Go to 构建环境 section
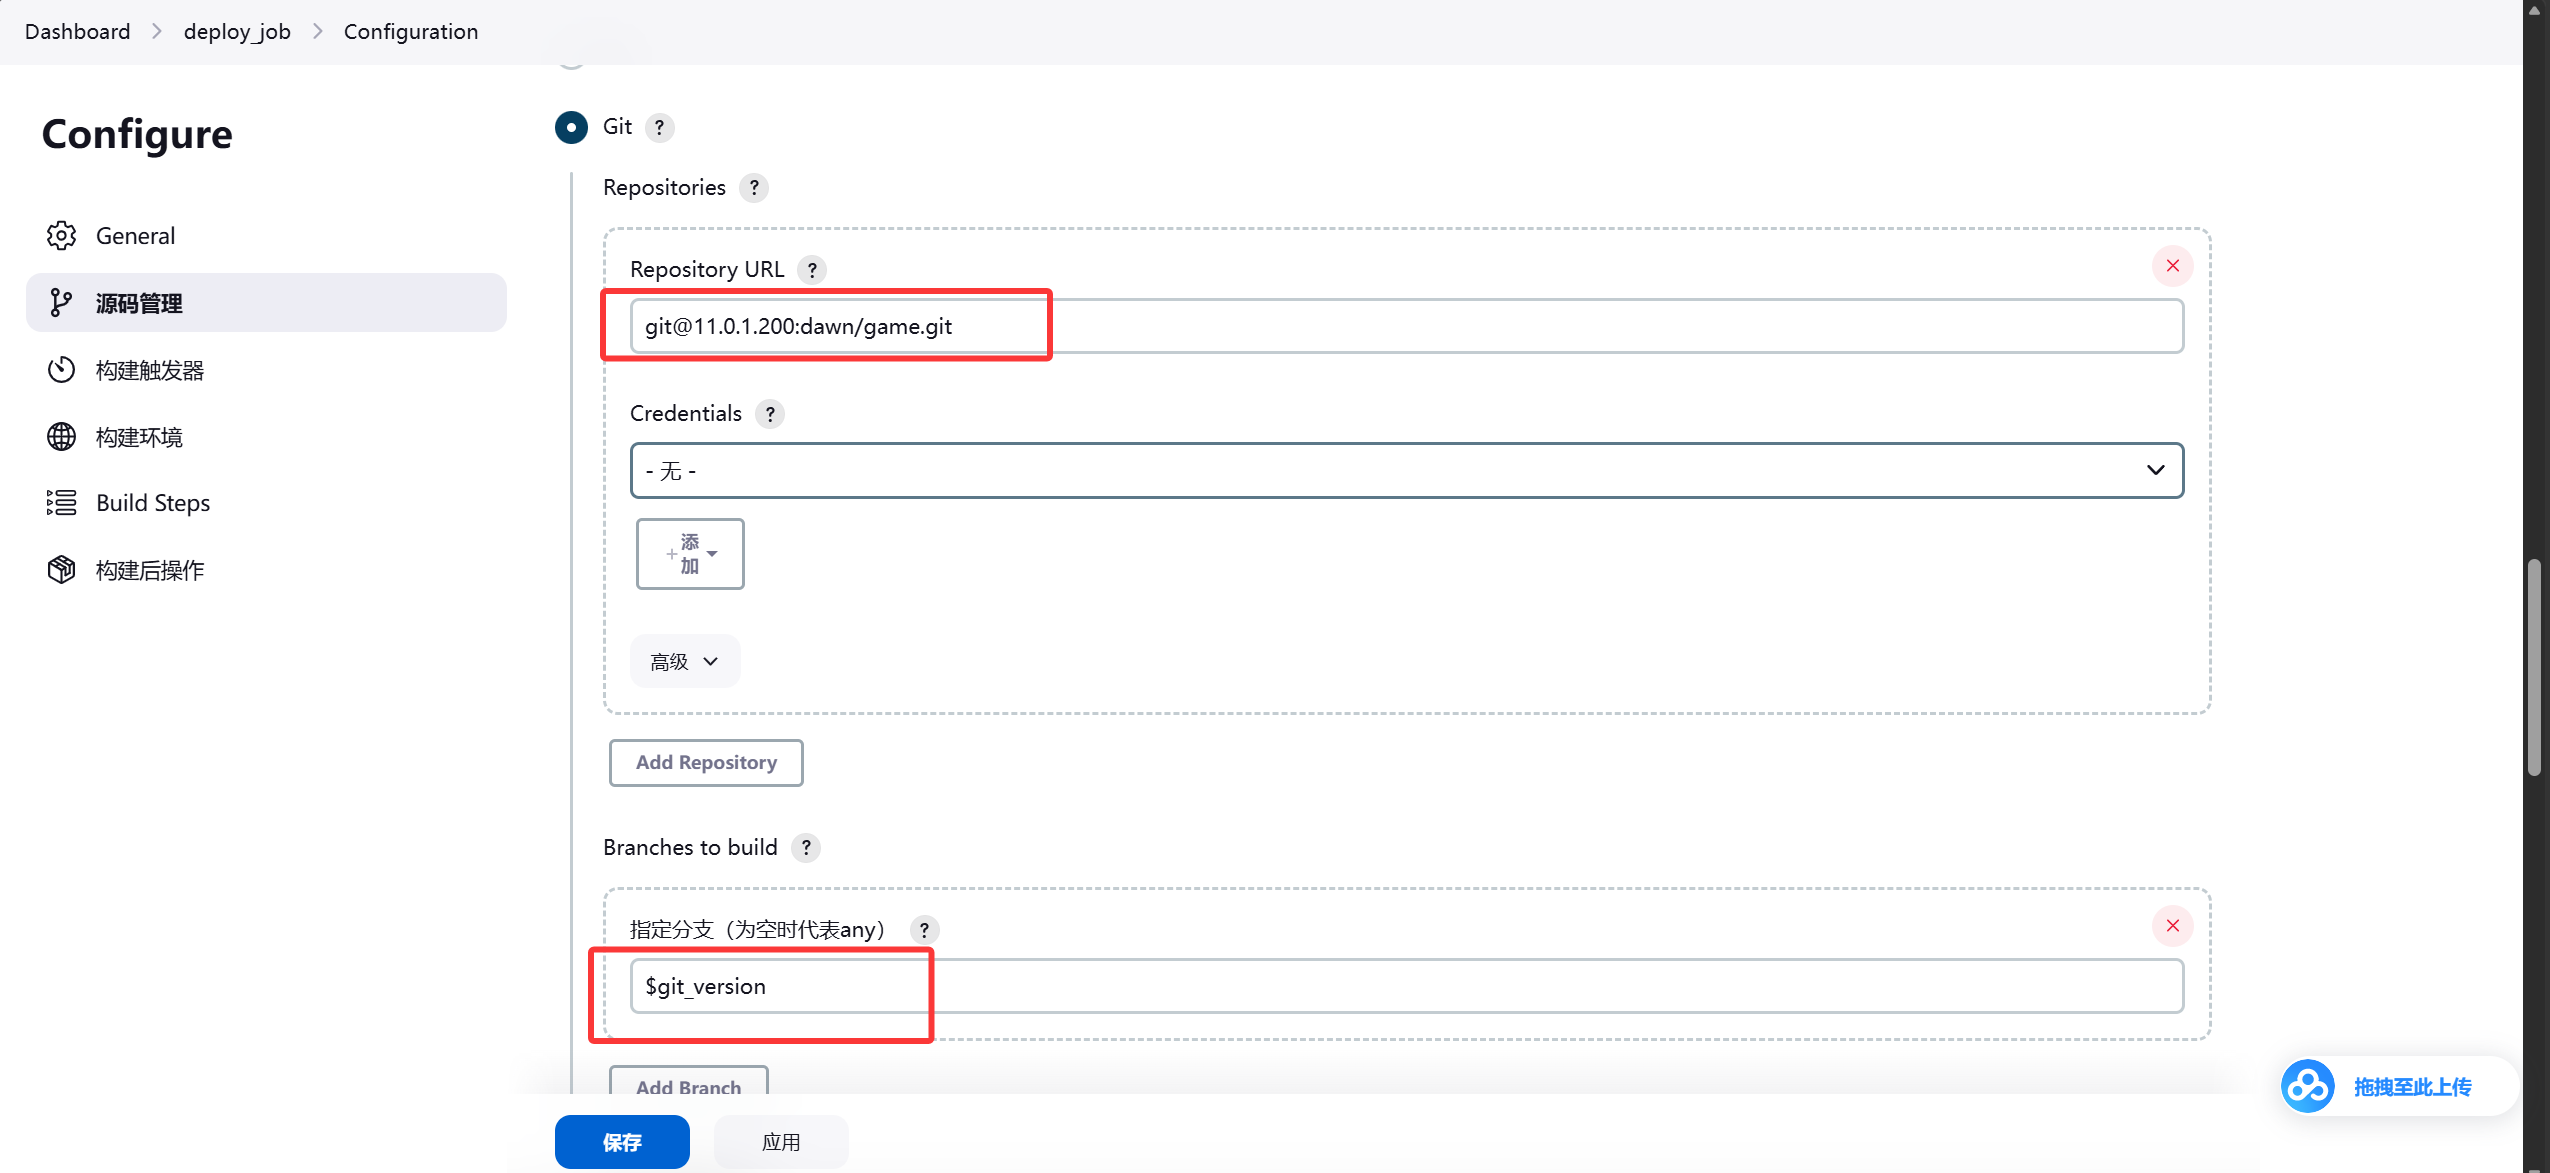The height and width of the screenshot is (1173, 2550). coord(266,437)
